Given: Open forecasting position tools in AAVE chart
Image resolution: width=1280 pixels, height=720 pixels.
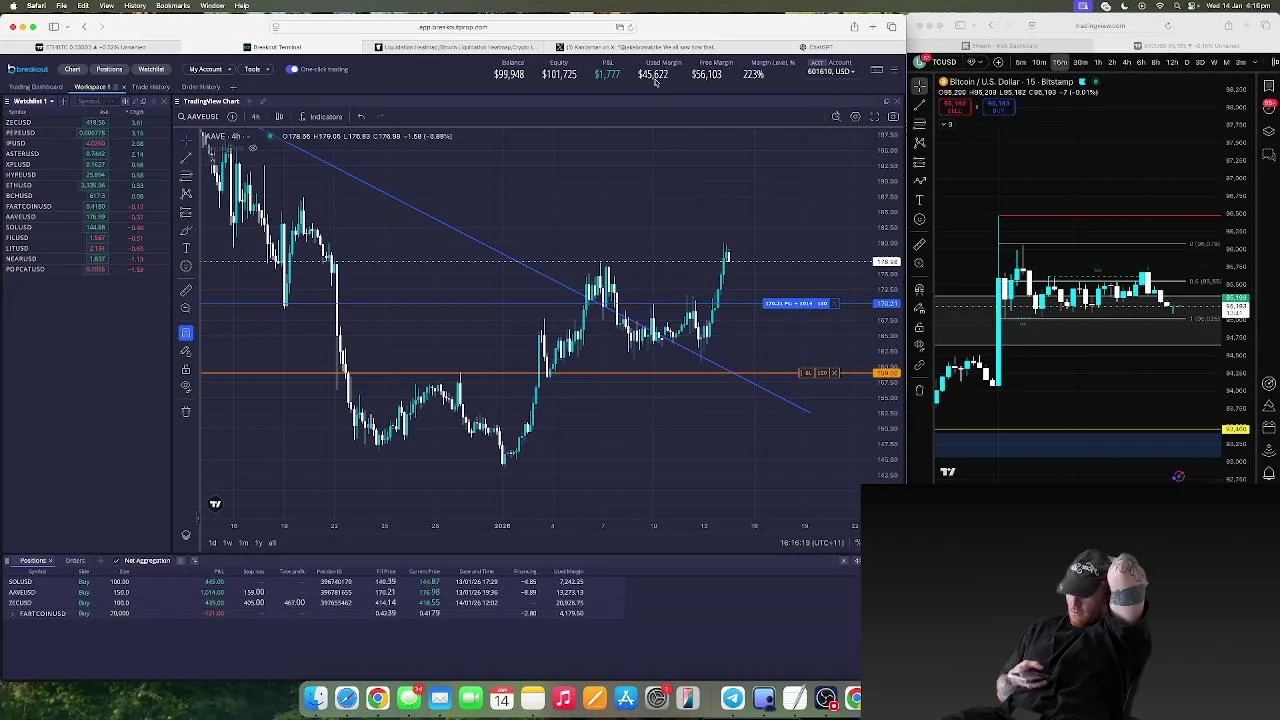Looking at the screenshot, I should click(x=186, y=212).
